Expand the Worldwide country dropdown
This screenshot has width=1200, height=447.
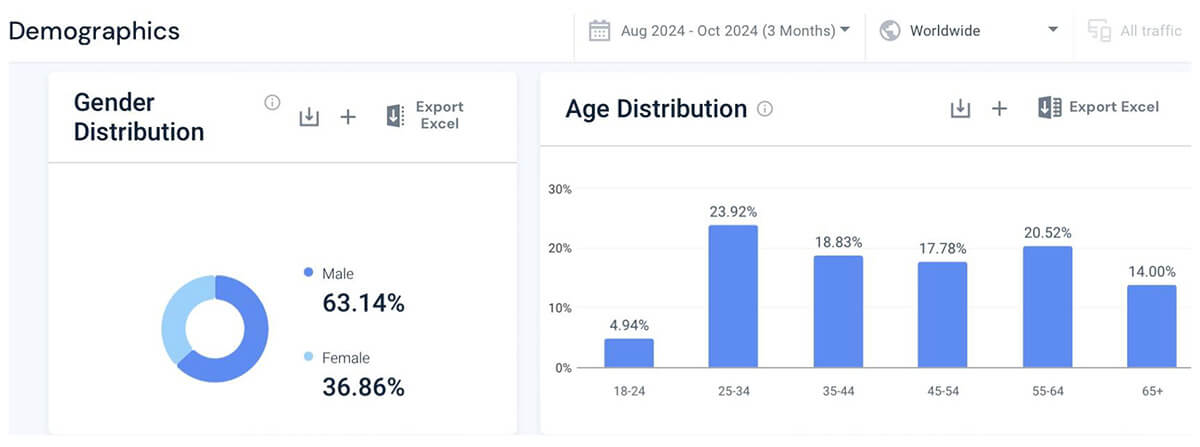pyautogui.click(x=1053, y=30)
